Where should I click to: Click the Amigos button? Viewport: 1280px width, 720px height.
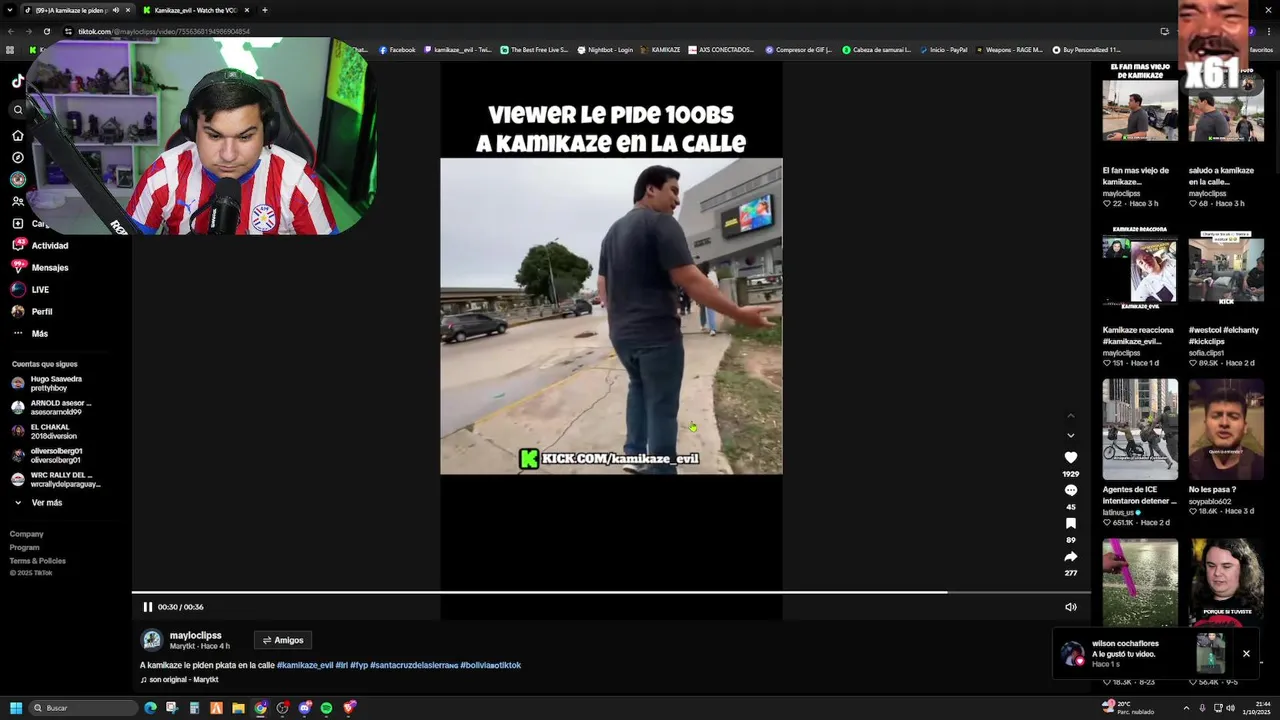[282, 640]
